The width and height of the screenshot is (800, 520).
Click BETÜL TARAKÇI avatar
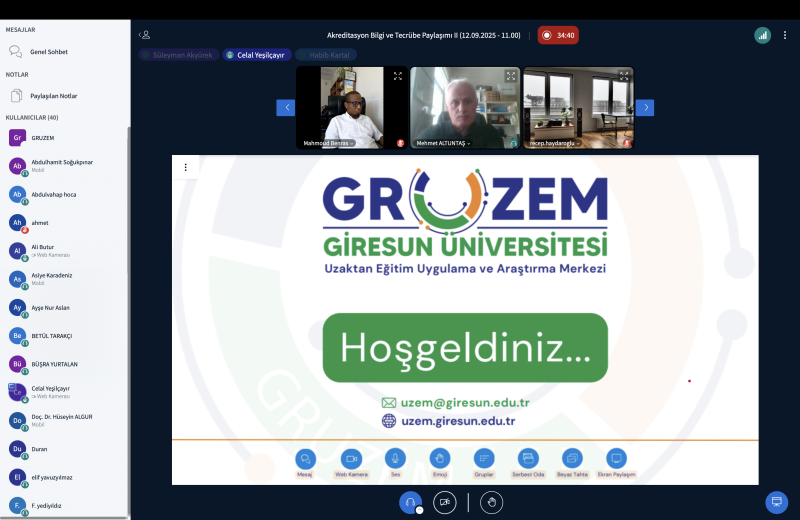17,336
